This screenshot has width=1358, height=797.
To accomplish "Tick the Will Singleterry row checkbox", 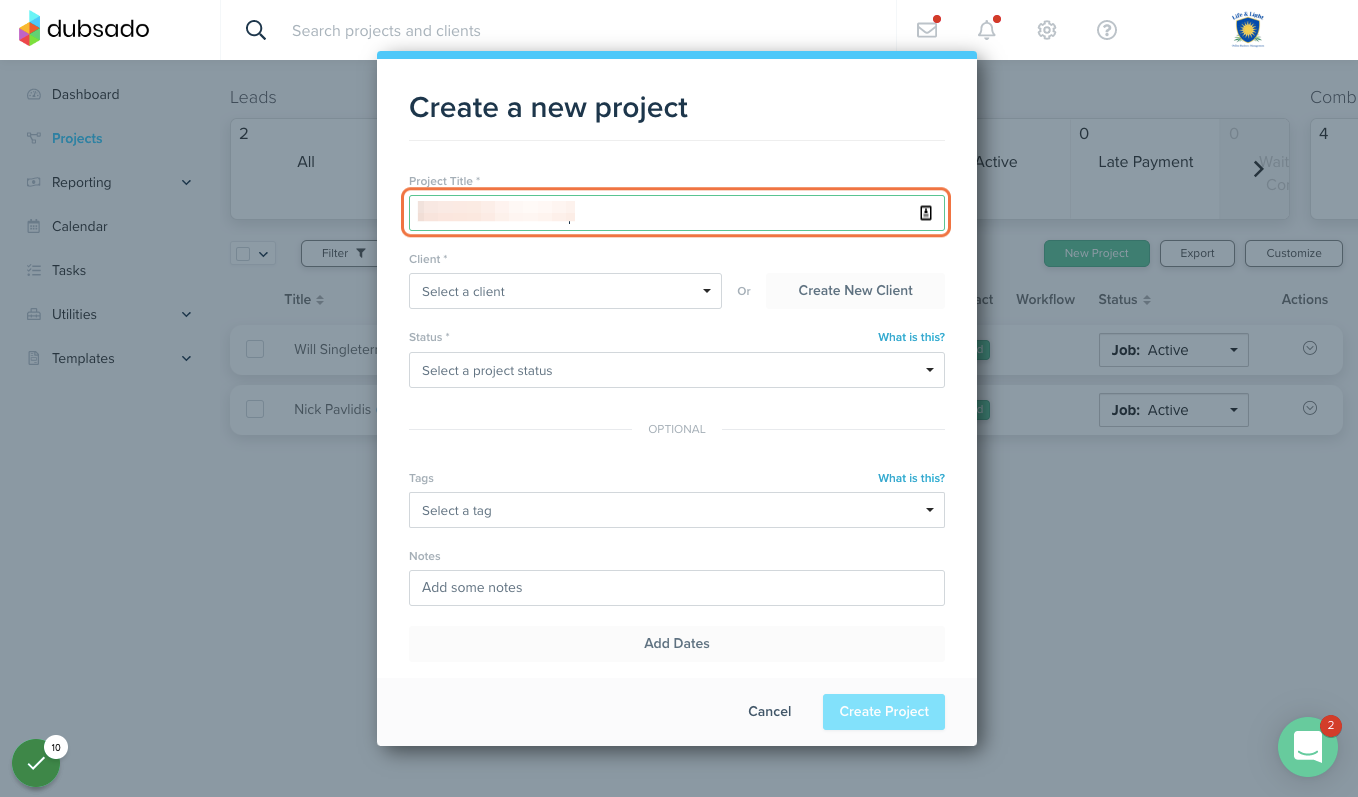I will (x=255, y=349).
